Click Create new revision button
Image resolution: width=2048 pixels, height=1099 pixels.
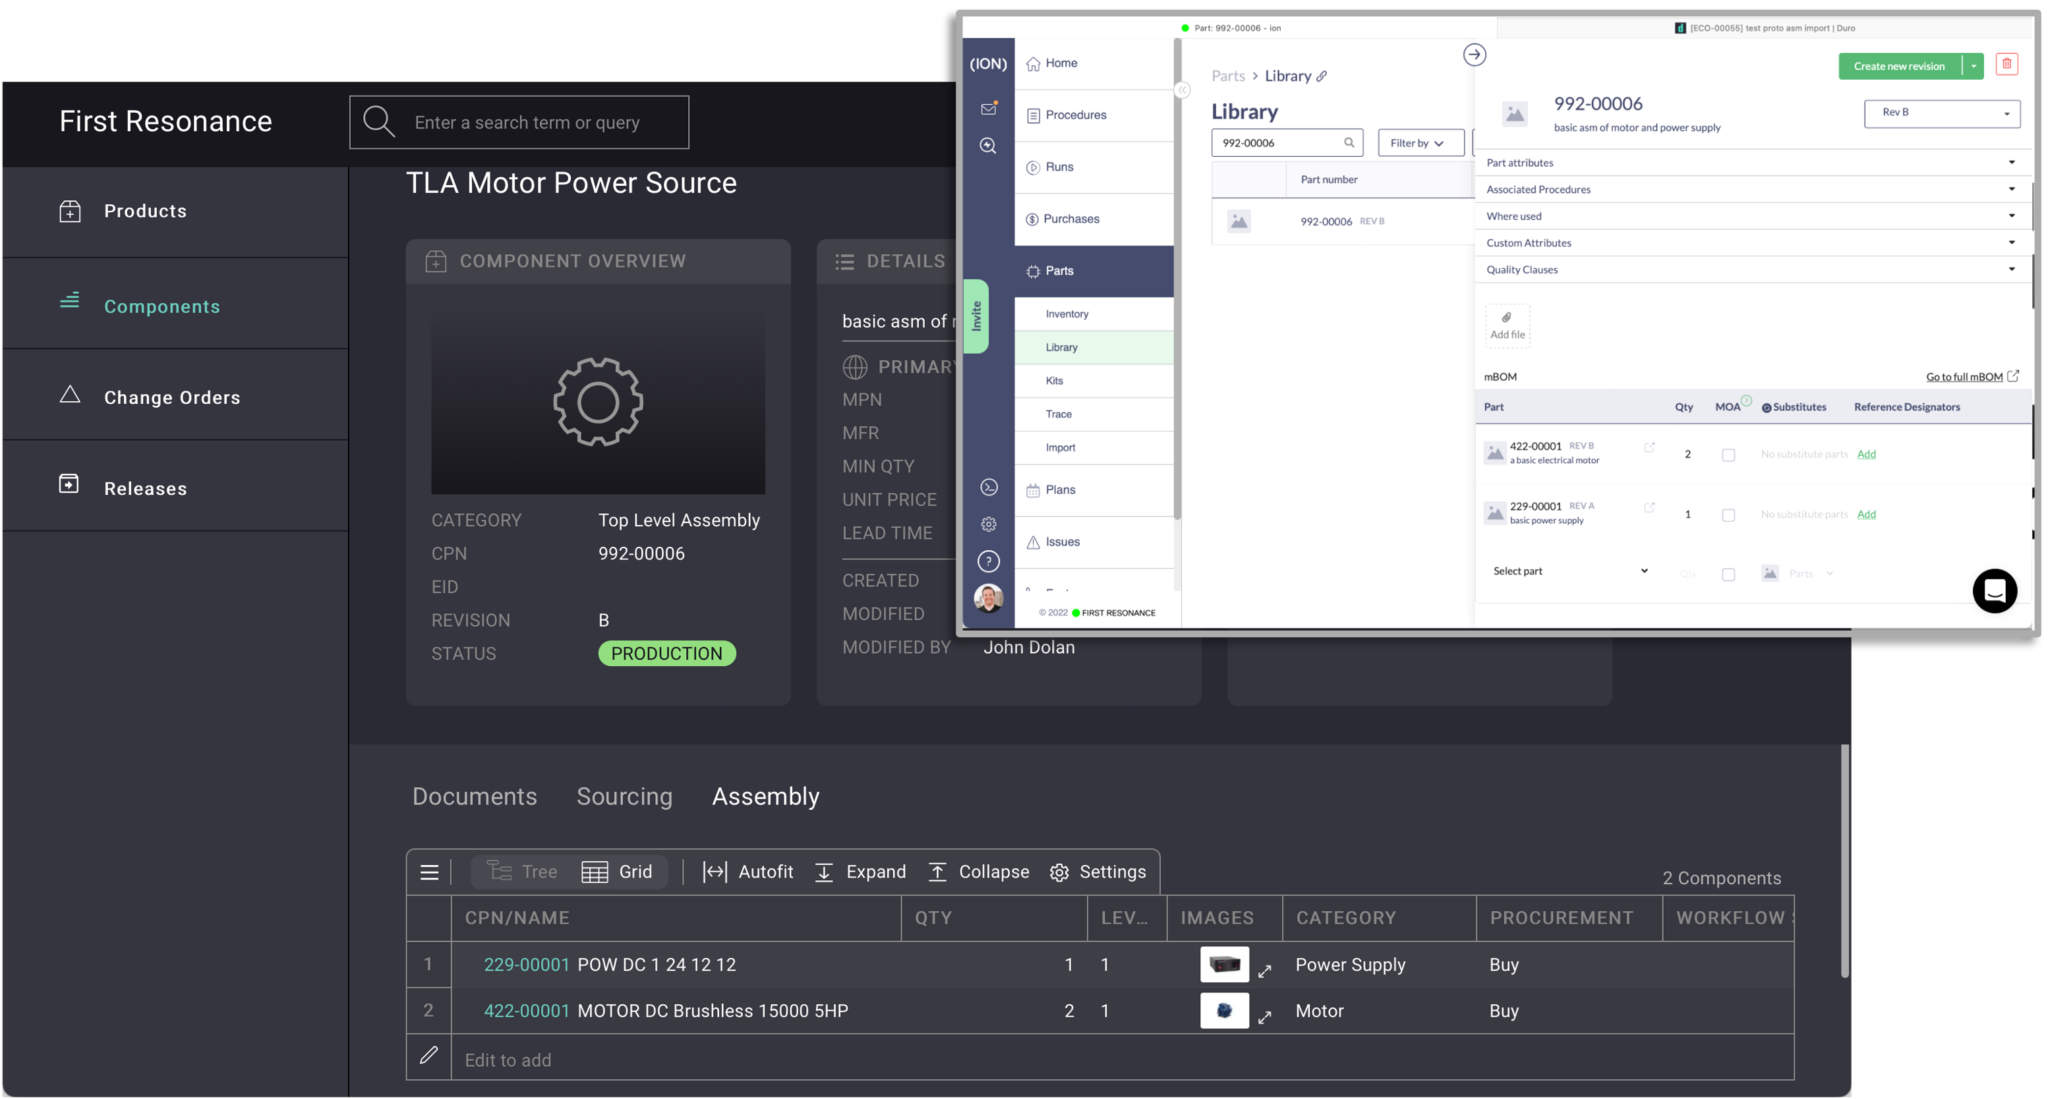point(1899,66)
